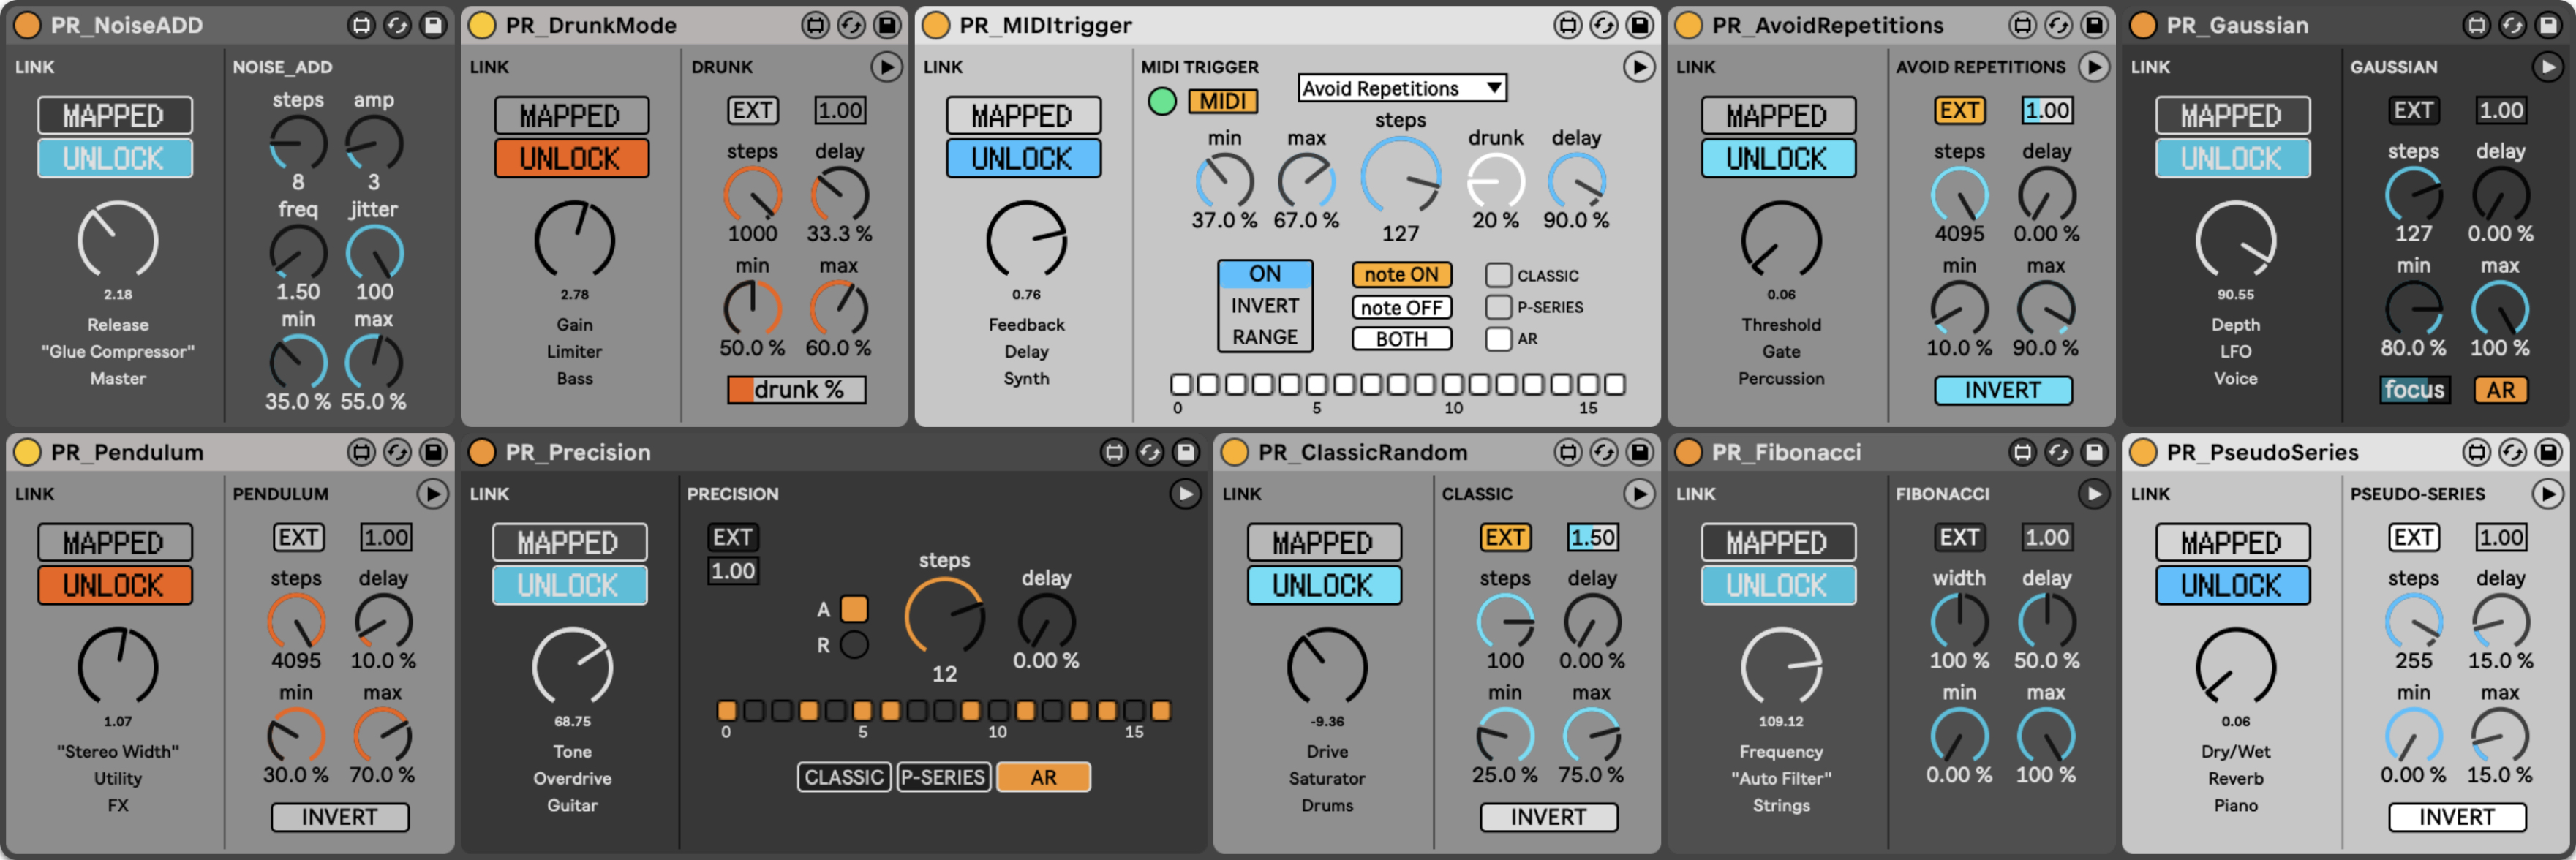Enable the CLASSIC checkbox in MIDI Trigger
This screenshot has height=860, width=2576.
[1497, 275]
